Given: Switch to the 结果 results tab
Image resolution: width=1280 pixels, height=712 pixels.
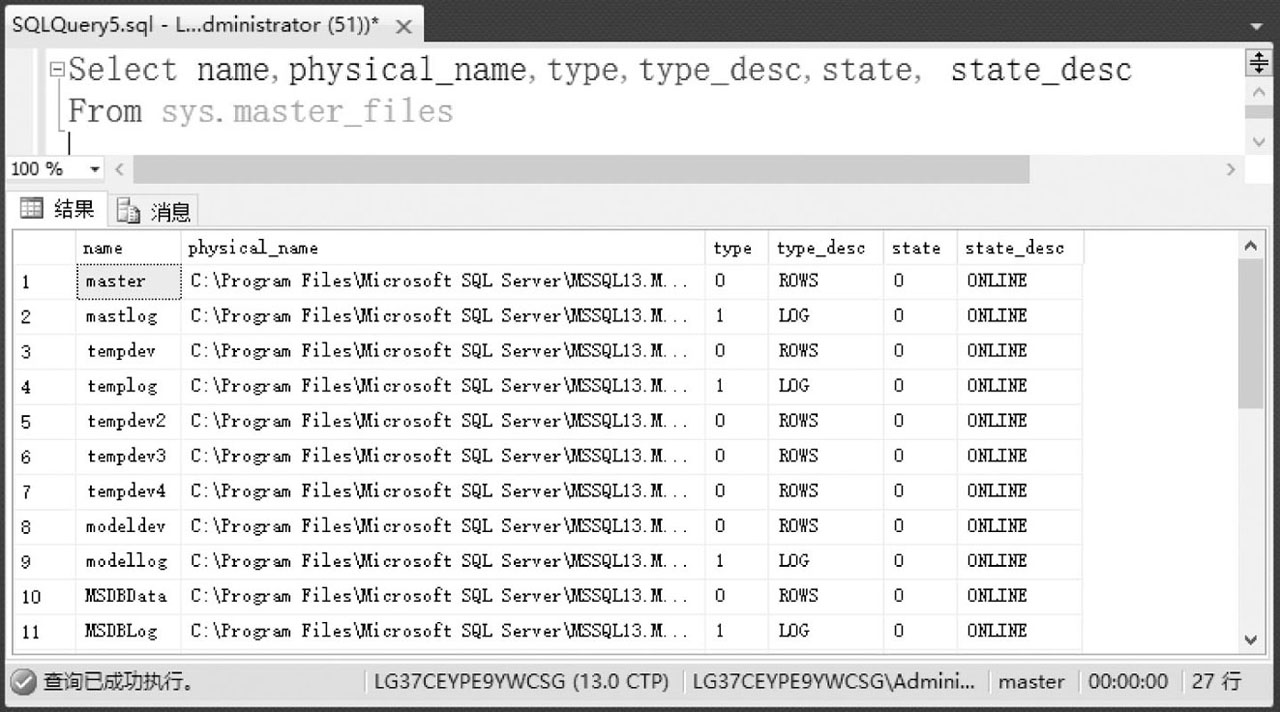Looking at the screenshot, I should 59,209.
